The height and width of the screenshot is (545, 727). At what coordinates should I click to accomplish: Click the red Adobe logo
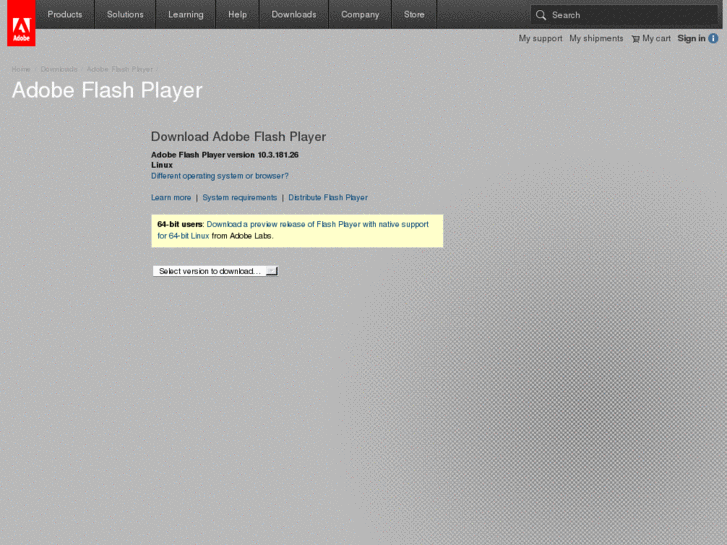pos(21,23)
